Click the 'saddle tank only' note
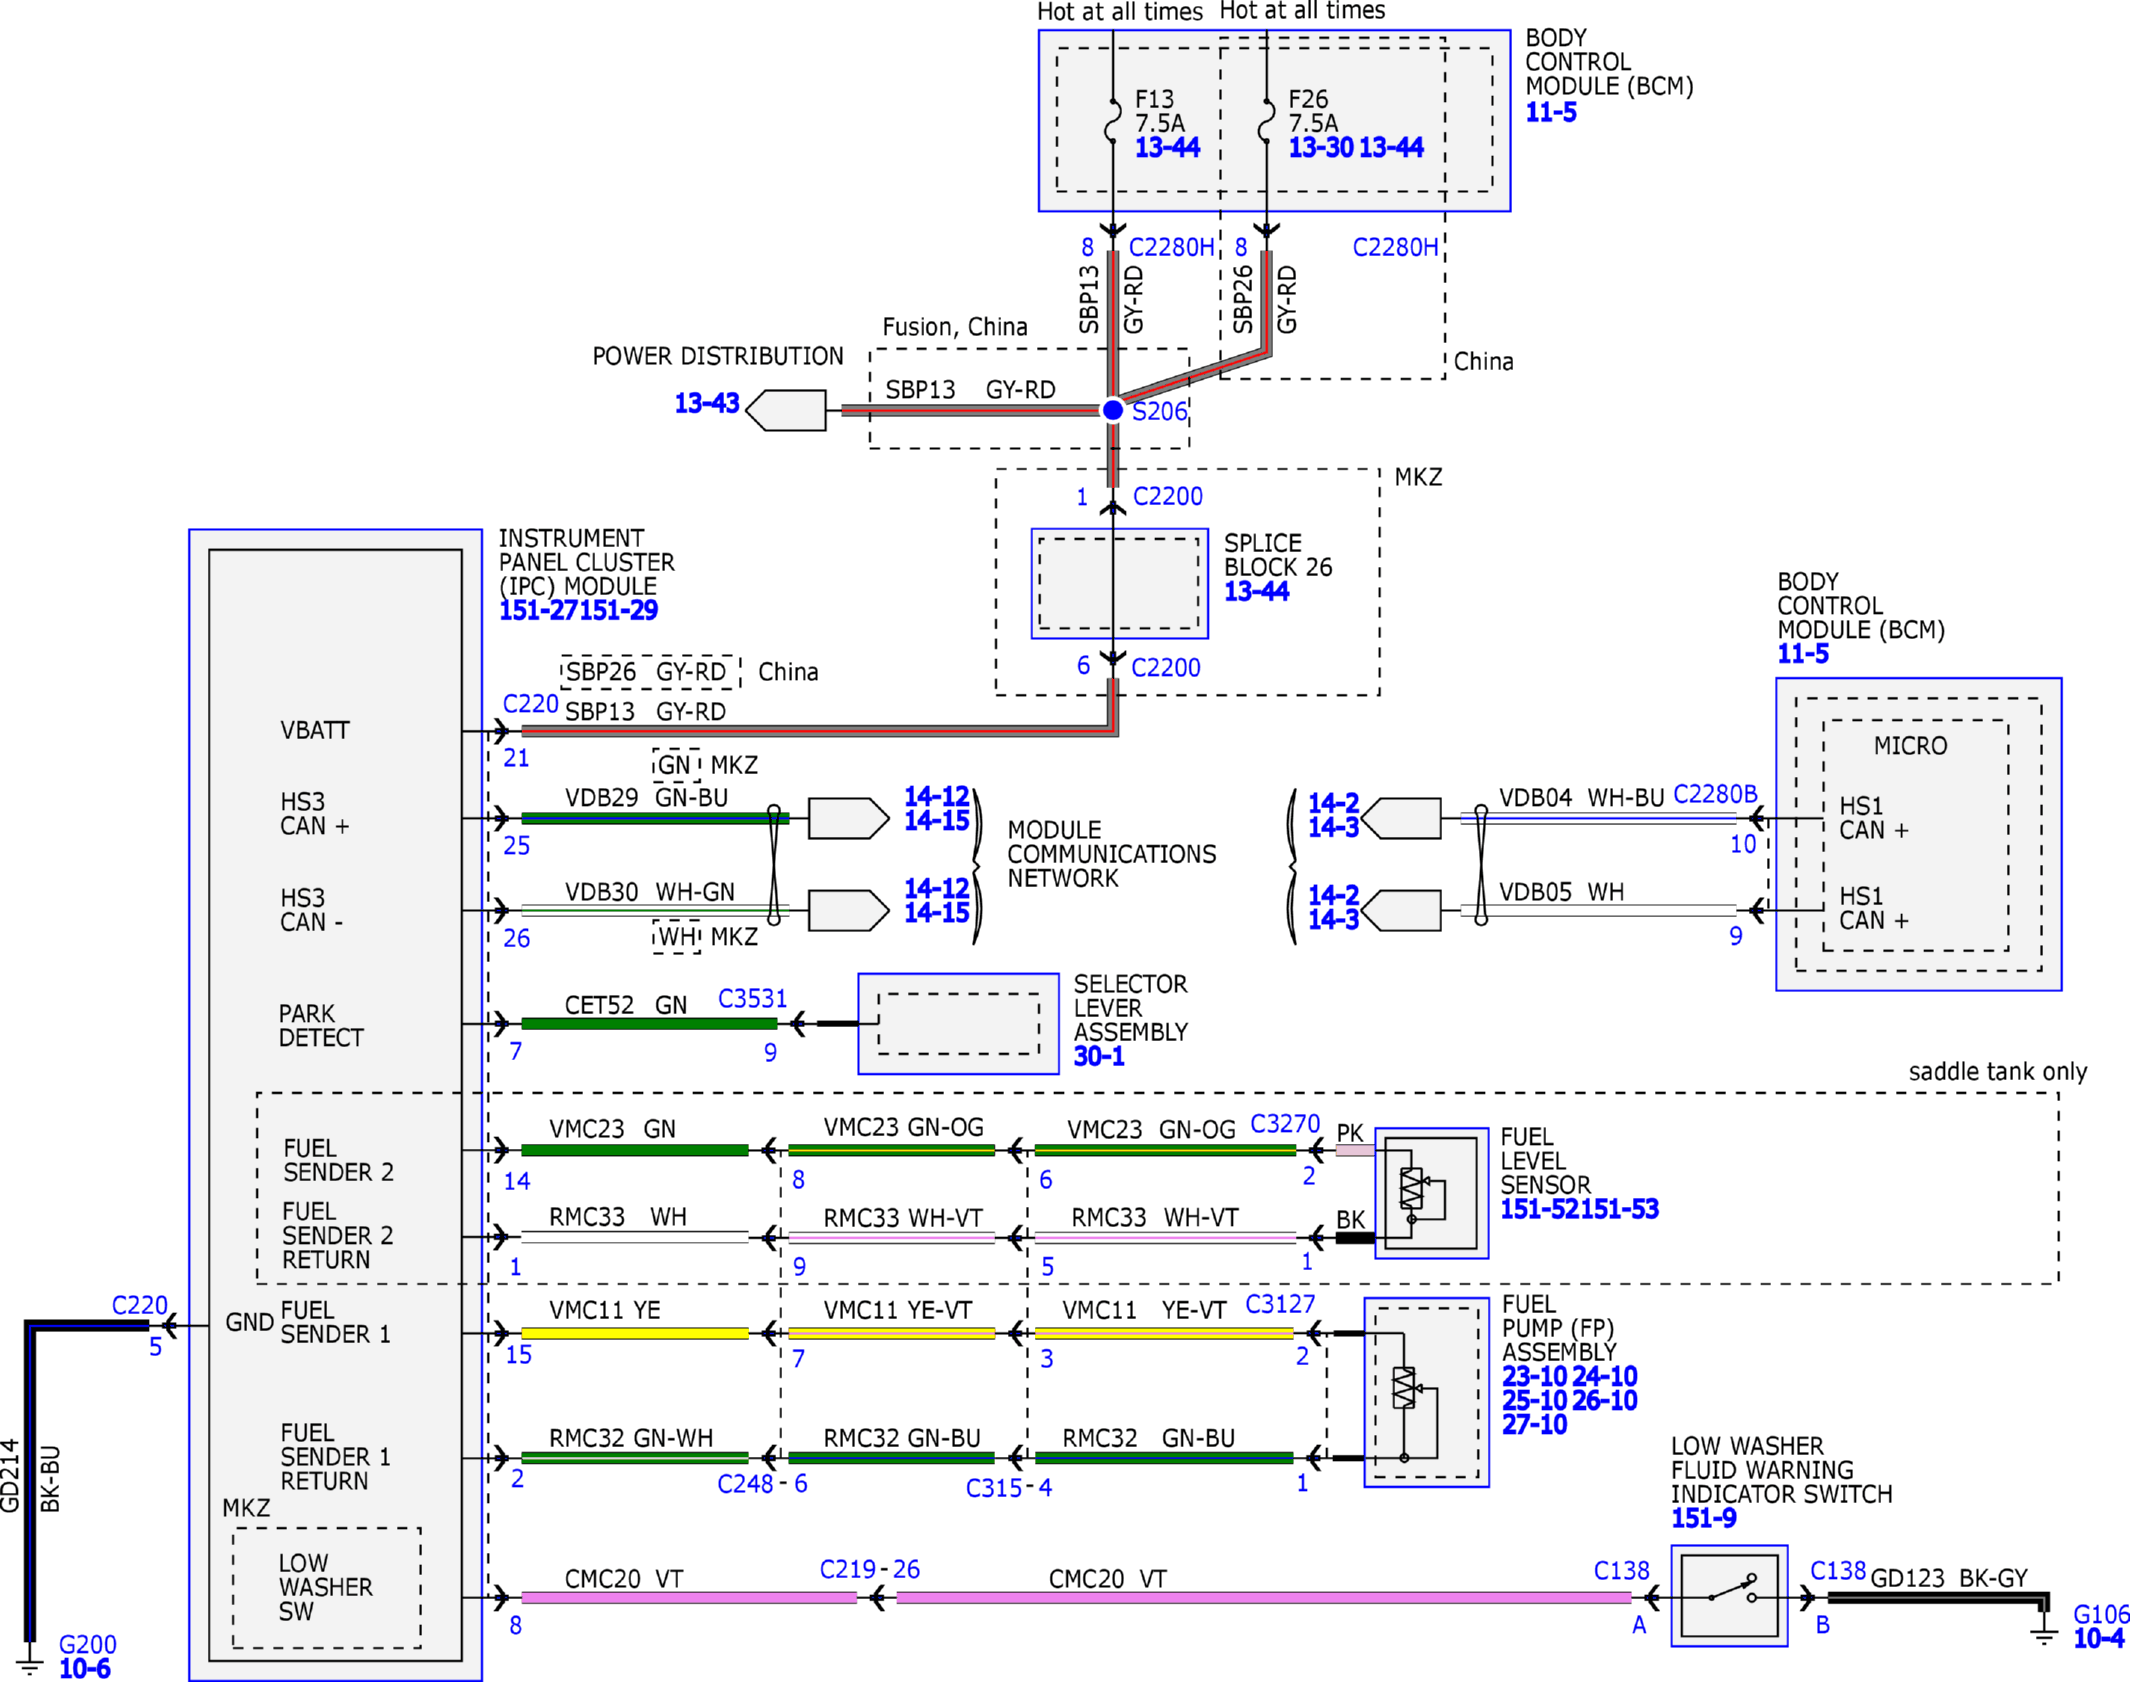Image resolution: width=2130 pixels, height=1682 pixels. click(x=1997, y=1071)
